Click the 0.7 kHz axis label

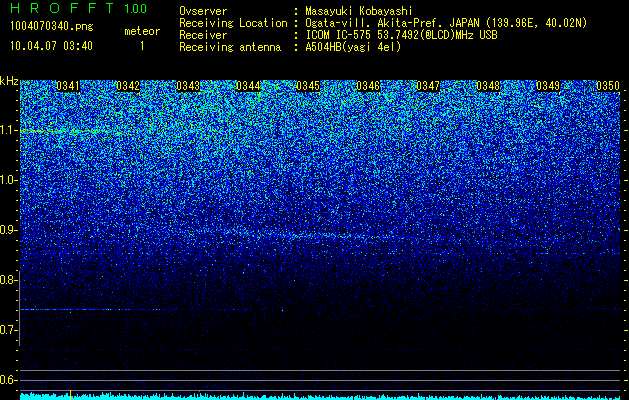tap(9, 330)
